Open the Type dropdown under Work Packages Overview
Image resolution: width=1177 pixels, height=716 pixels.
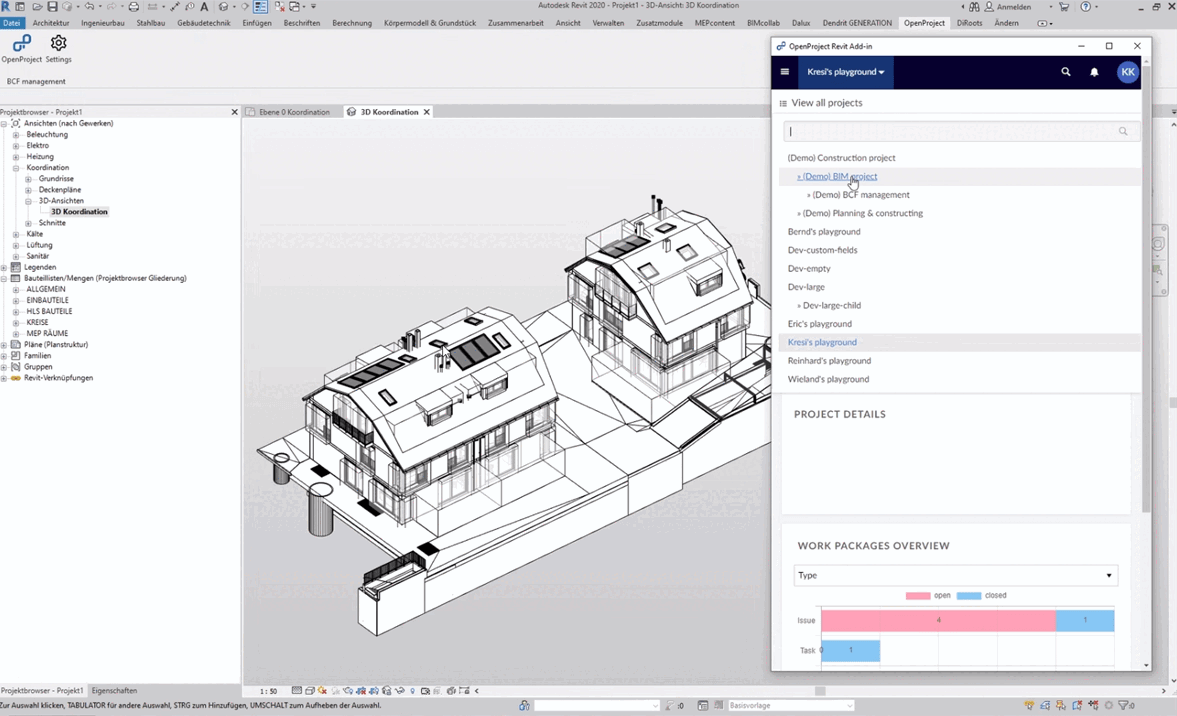pyautogui.click(x=955, y=575)
